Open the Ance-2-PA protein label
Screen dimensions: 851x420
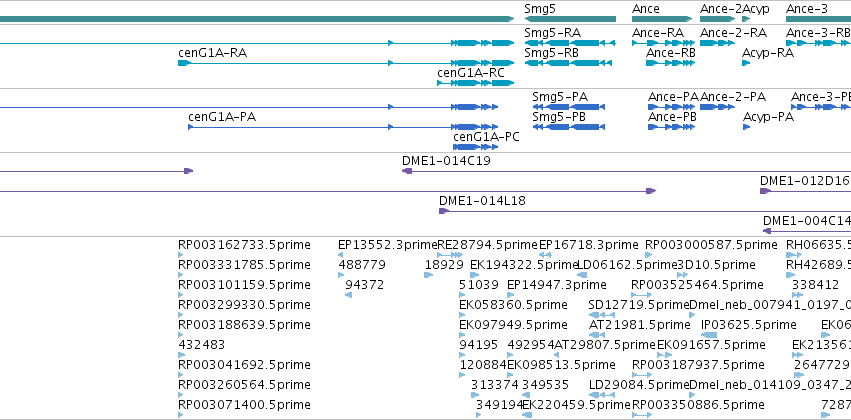[733, 97]
